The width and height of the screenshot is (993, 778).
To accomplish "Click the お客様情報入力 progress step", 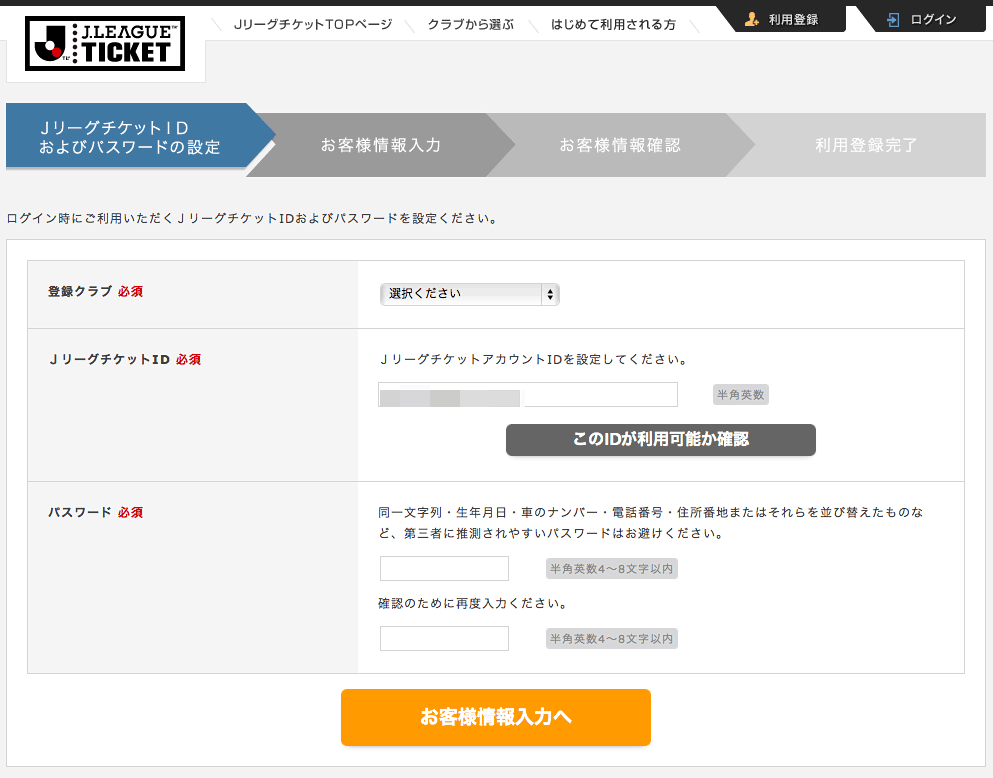I will click(x=381, y=145).
